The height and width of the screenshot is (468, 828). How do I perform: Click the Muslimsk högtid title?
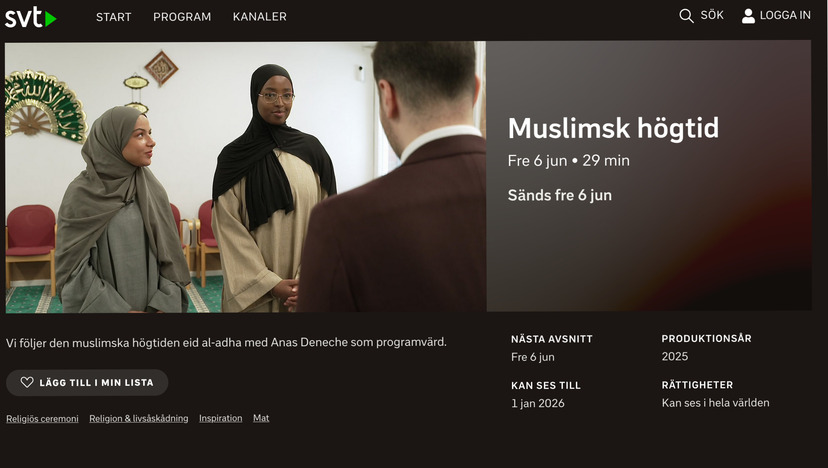(x=613, y=128)
